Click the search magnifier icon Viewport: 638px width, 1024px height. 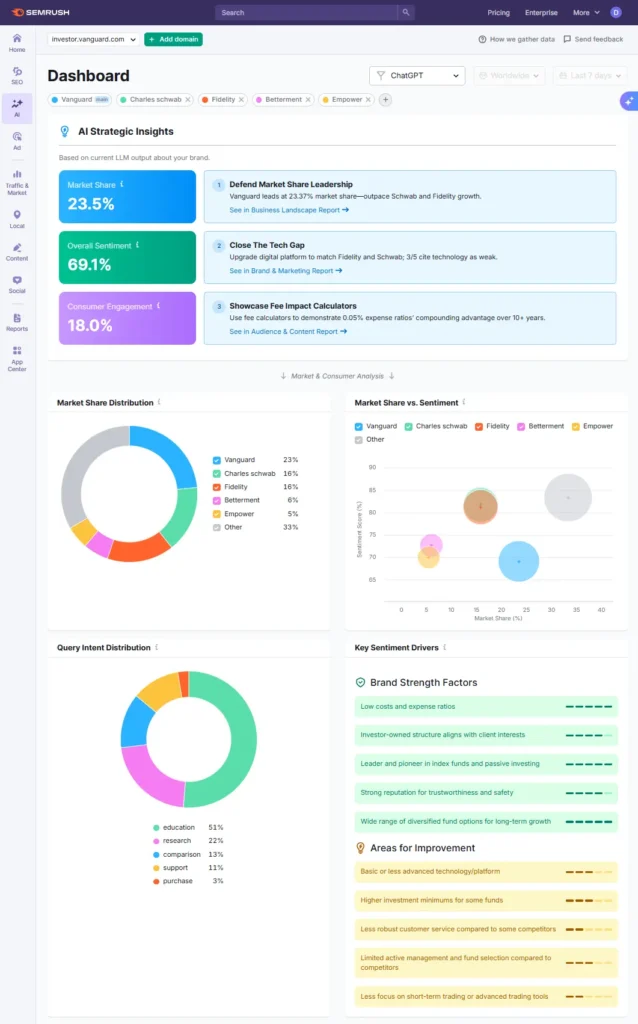406,12
